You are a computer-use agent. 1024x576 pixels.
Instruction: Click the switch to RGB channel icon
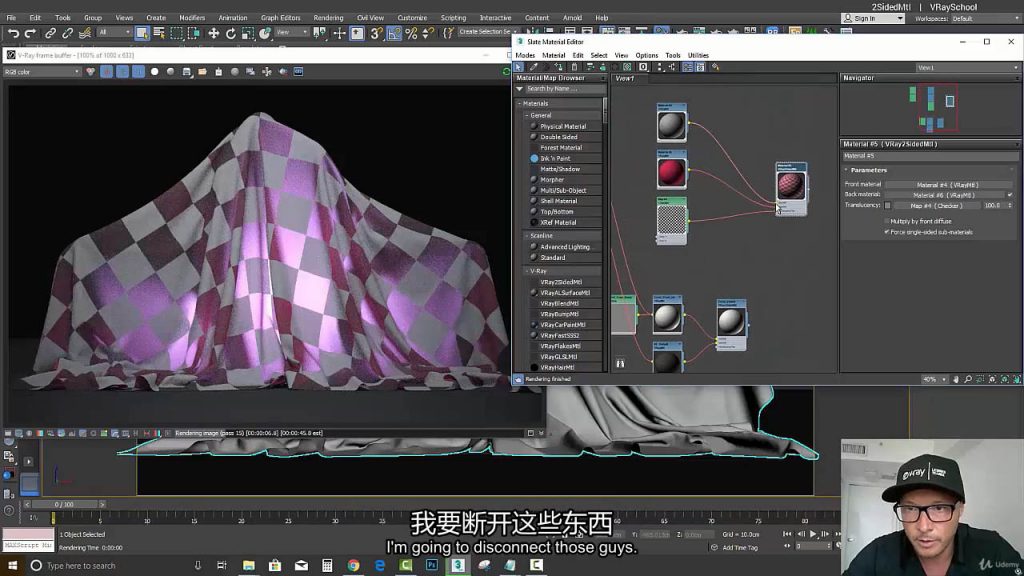tap(90, 72)
